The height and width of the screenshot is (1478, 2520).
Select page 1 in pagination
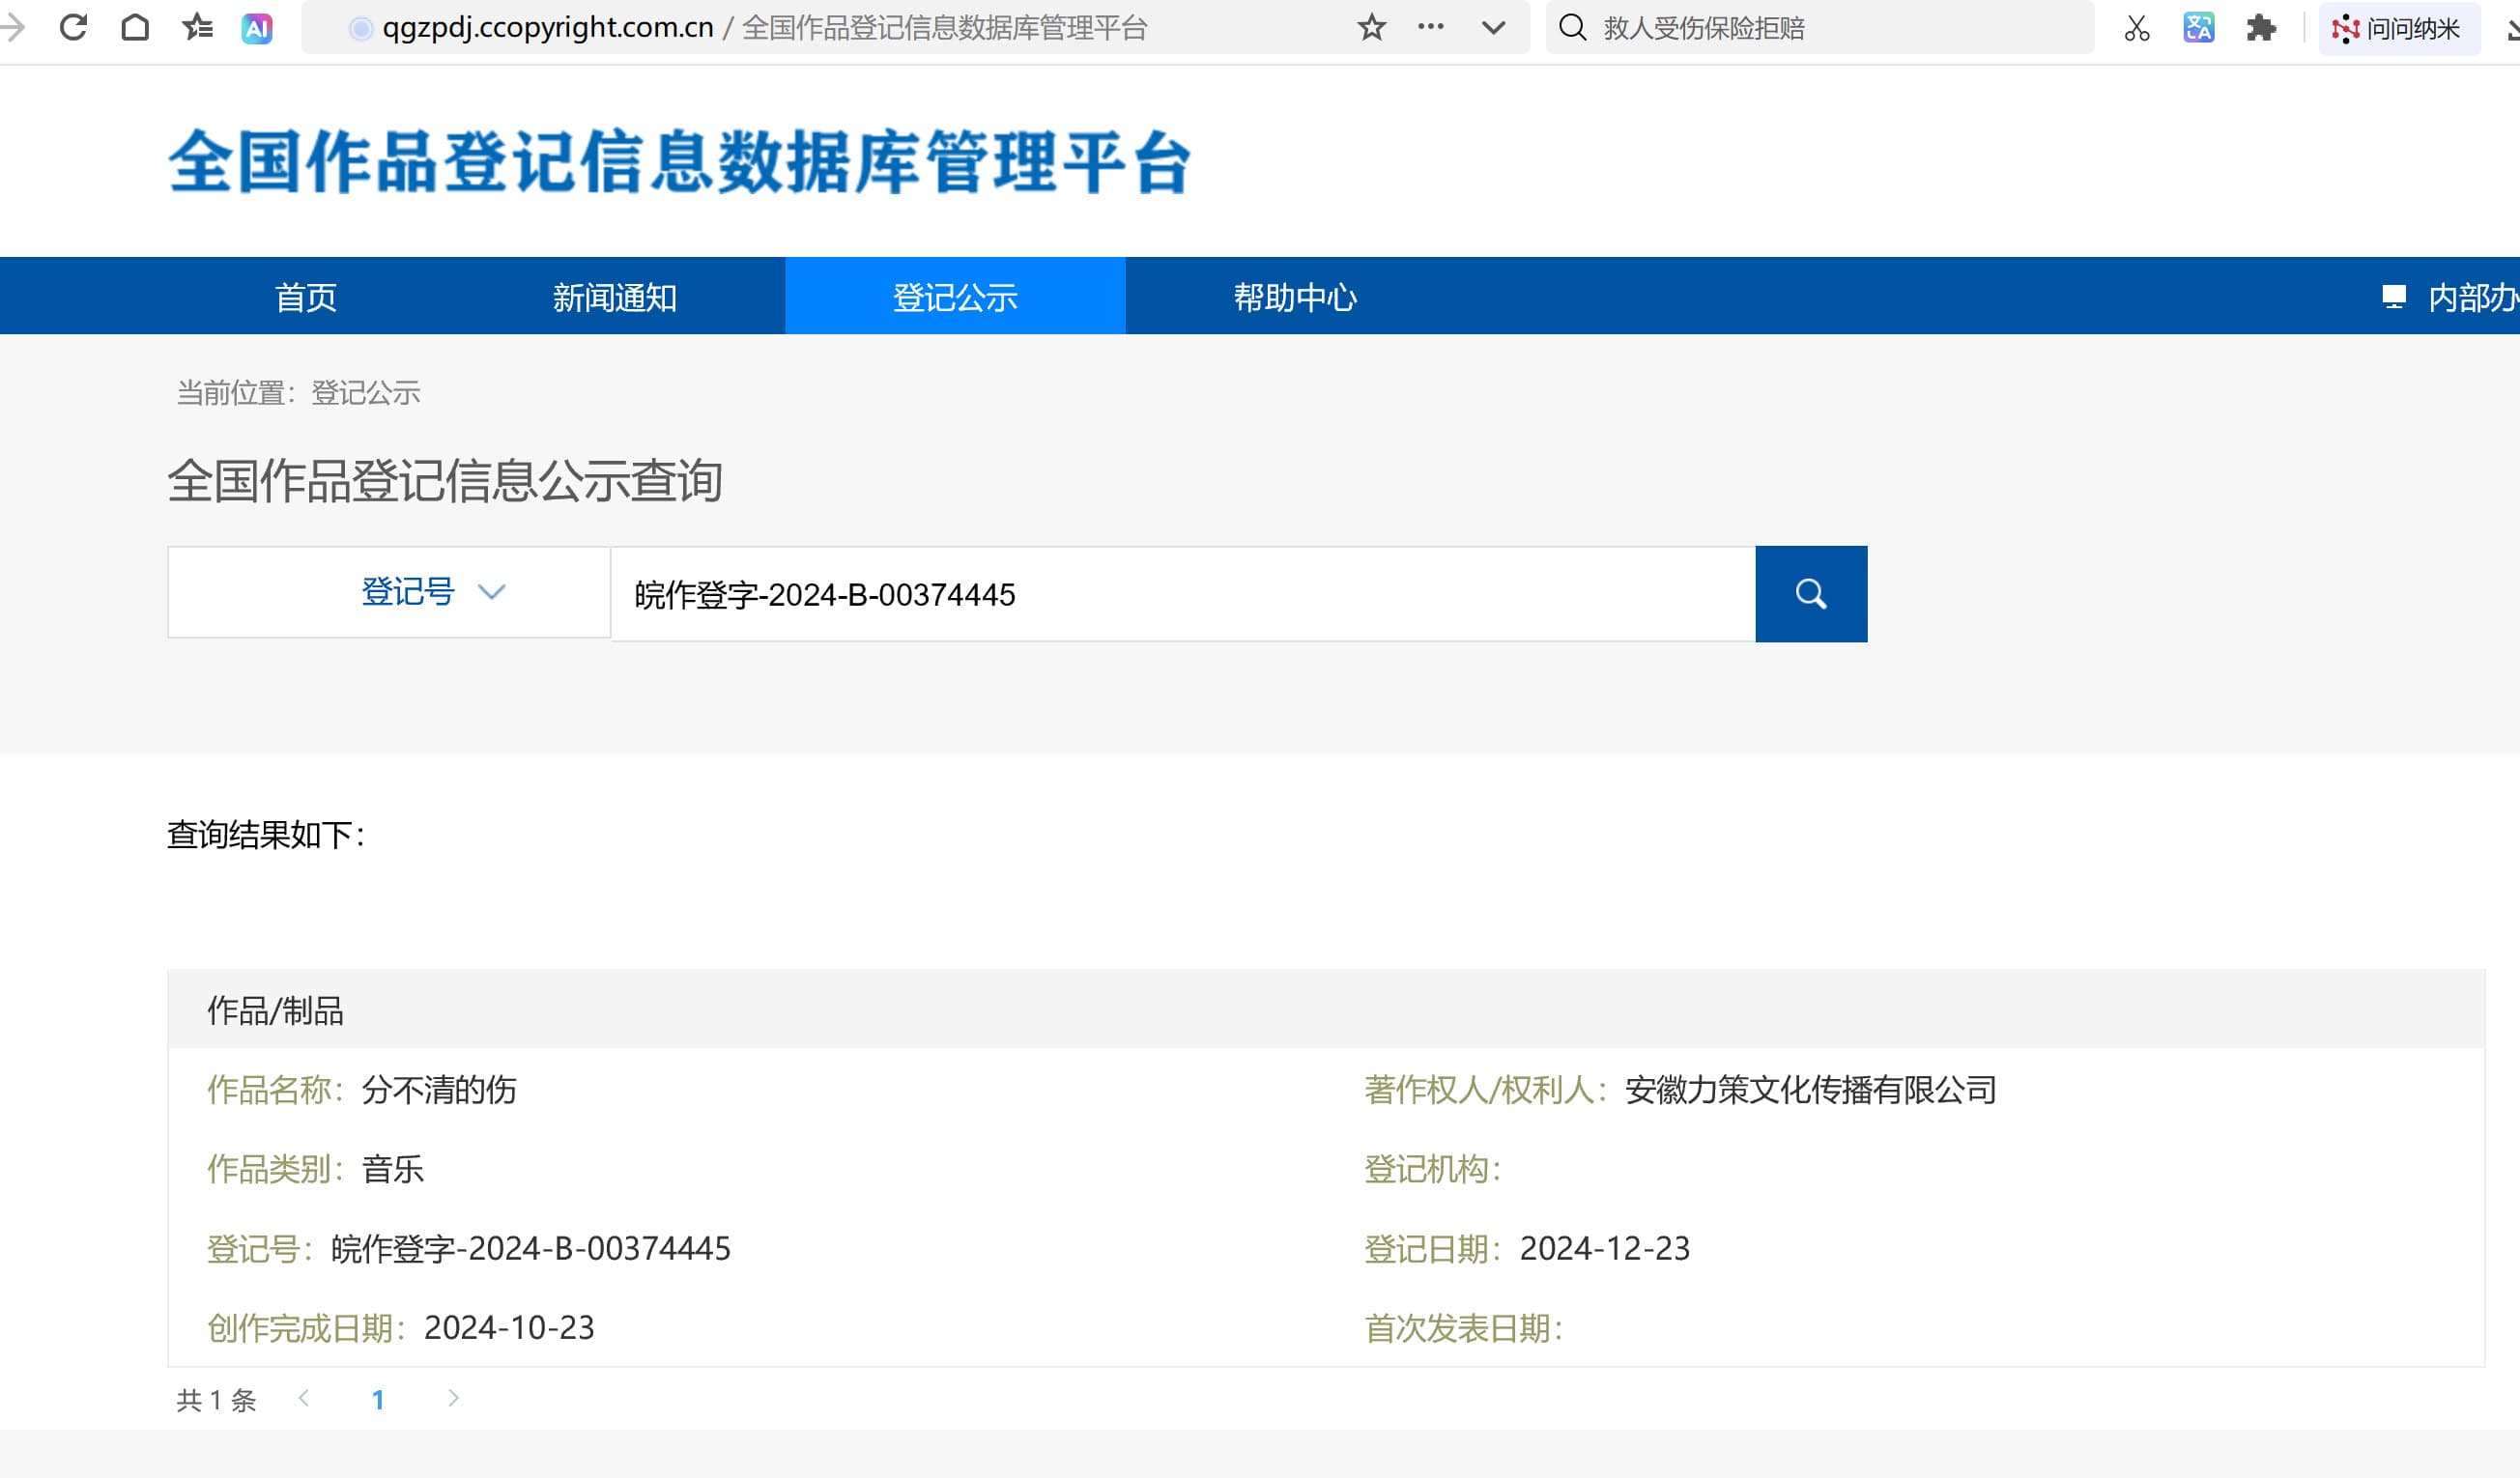pos(378,1399)
